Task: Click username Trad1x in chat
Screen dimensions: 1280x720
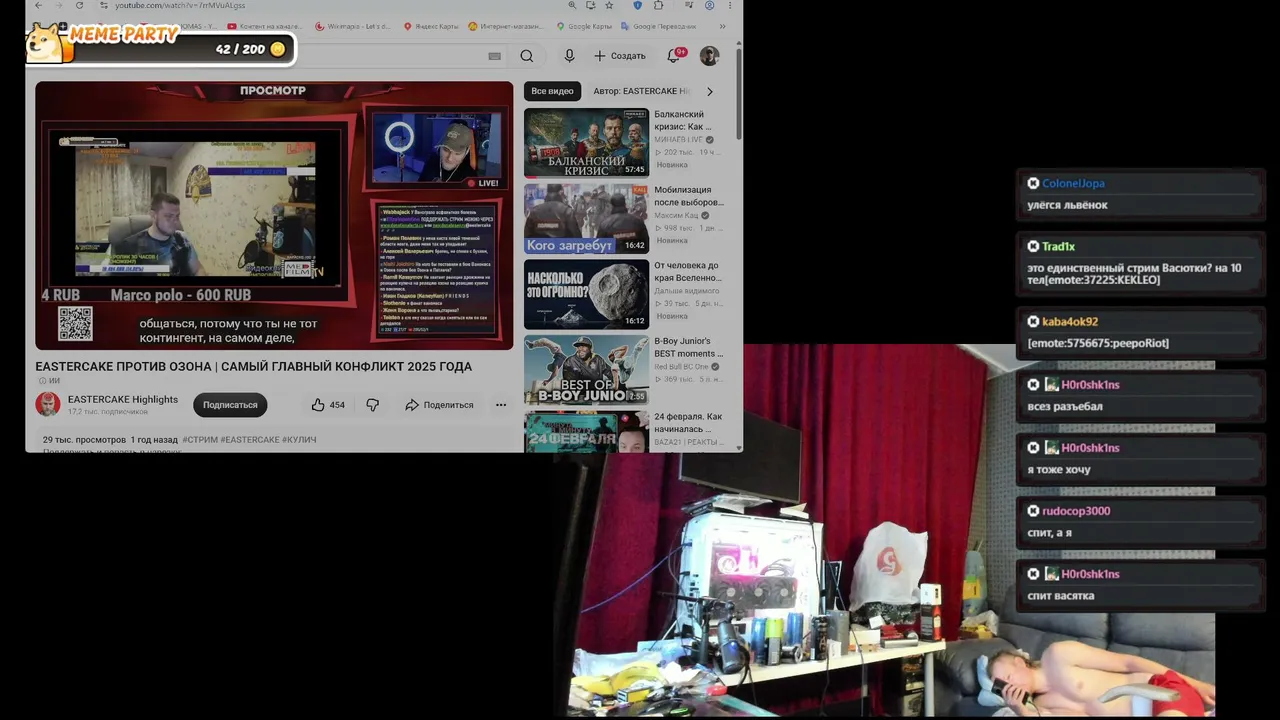Action: click(x=1058, y=246)
